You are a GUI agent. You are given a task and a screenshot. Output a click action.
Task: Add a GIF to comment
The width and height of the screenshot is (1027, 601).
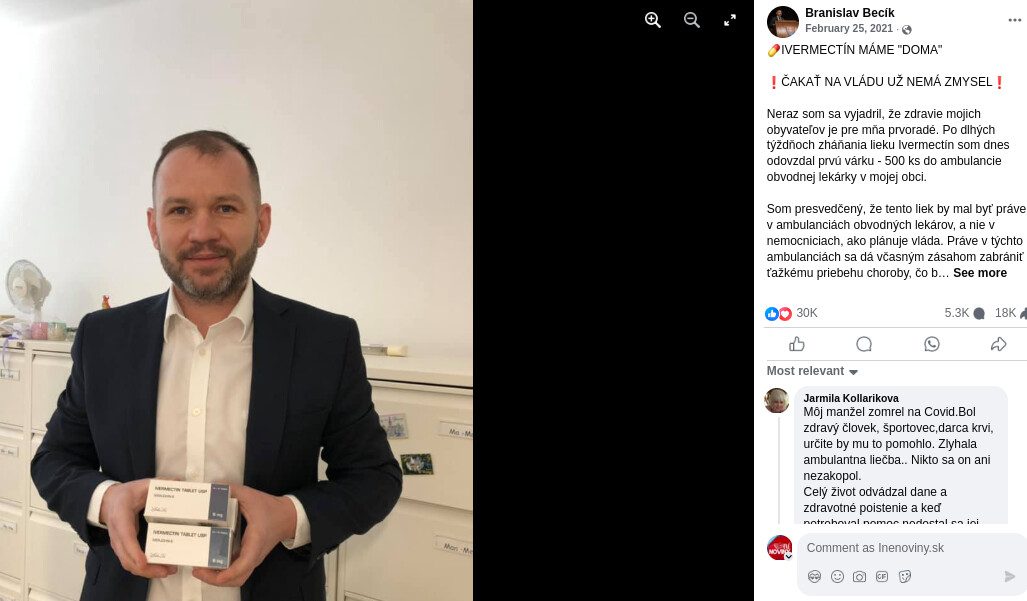882,576
